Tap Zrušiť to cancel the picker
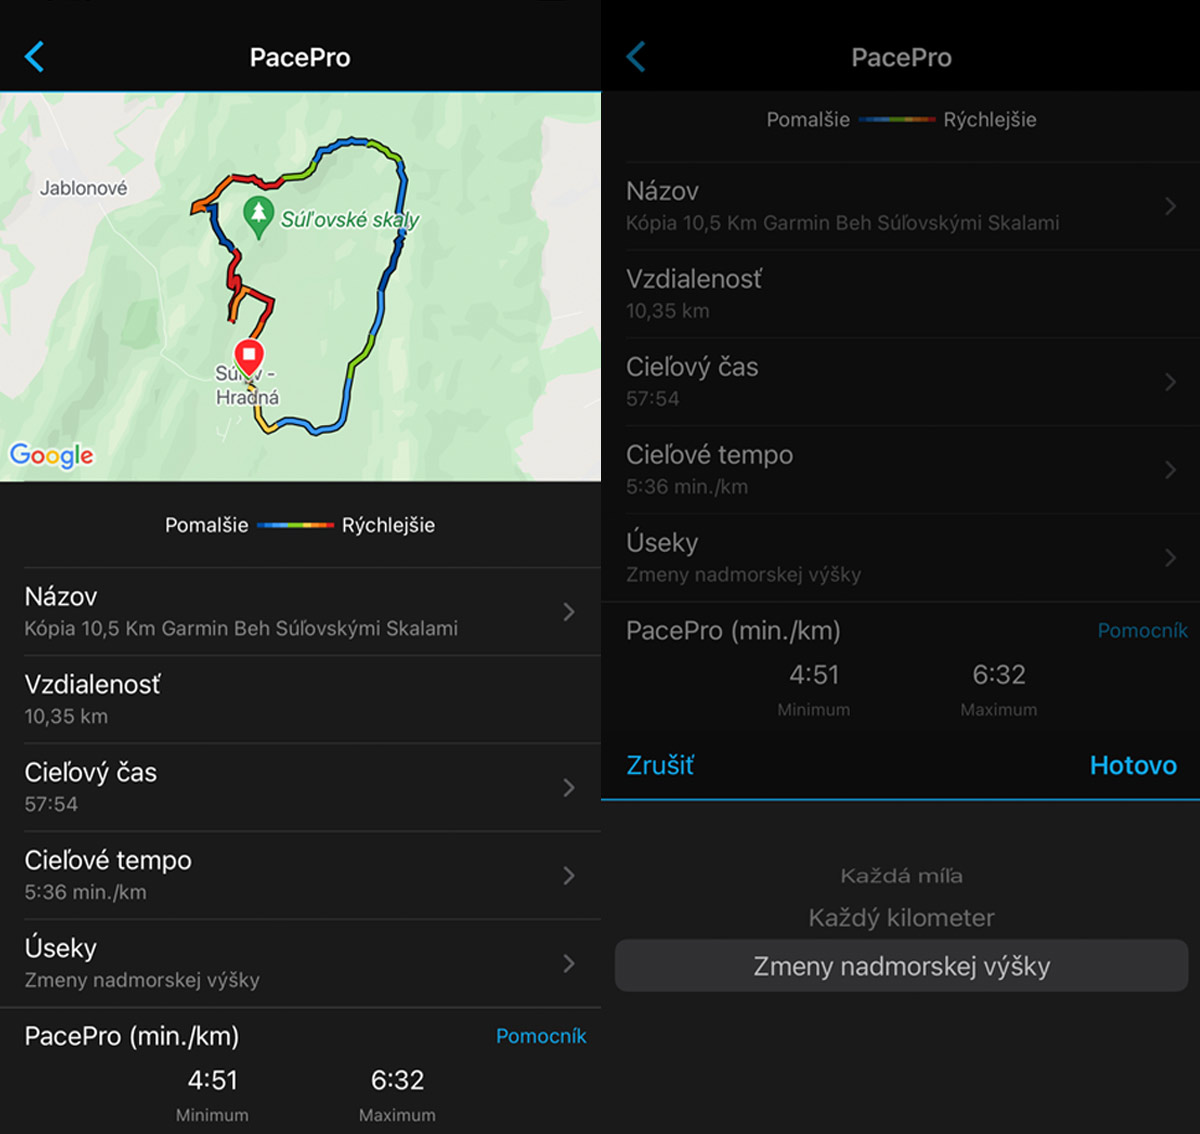 pos(660,765)
